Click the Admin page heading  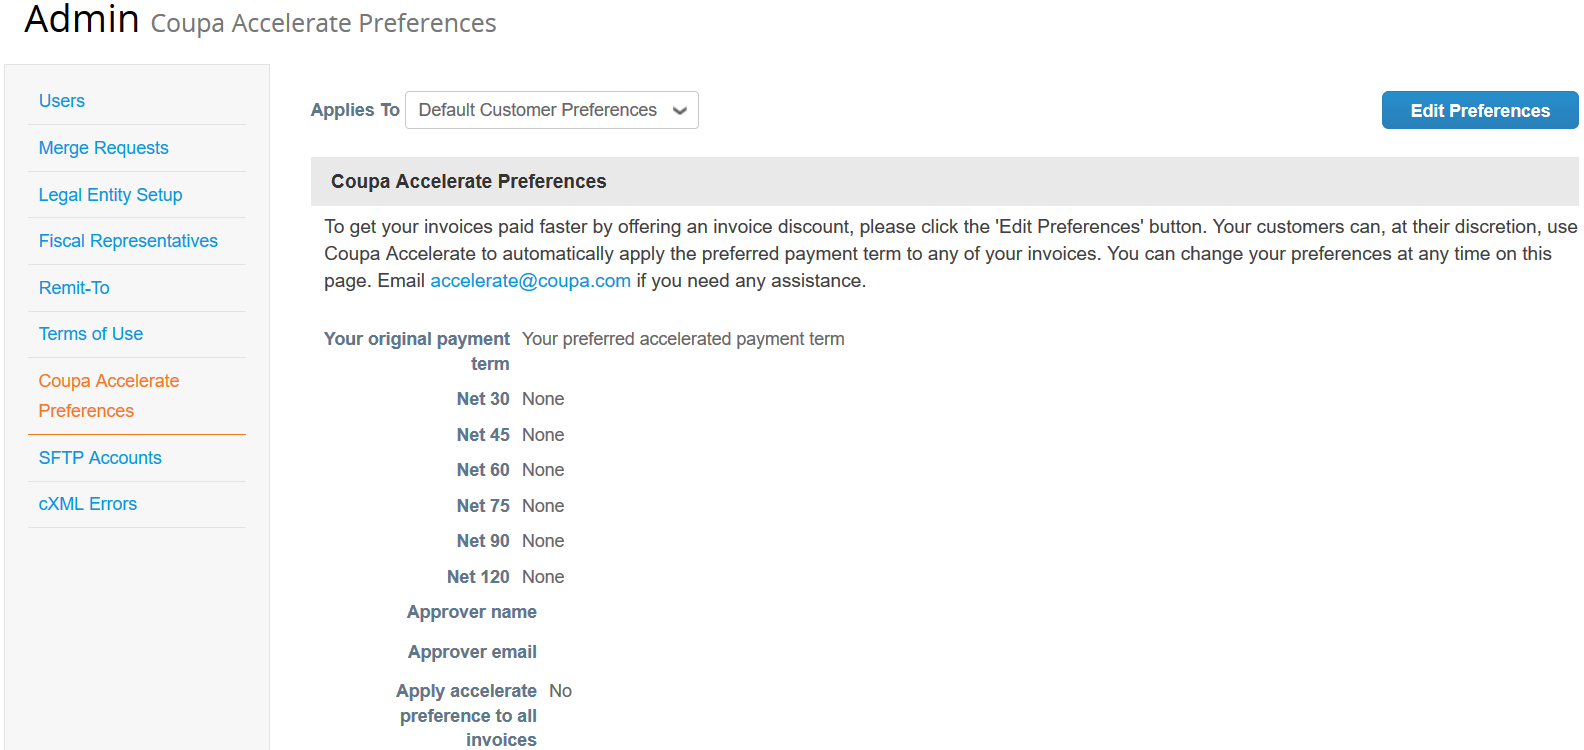(82, 19)
